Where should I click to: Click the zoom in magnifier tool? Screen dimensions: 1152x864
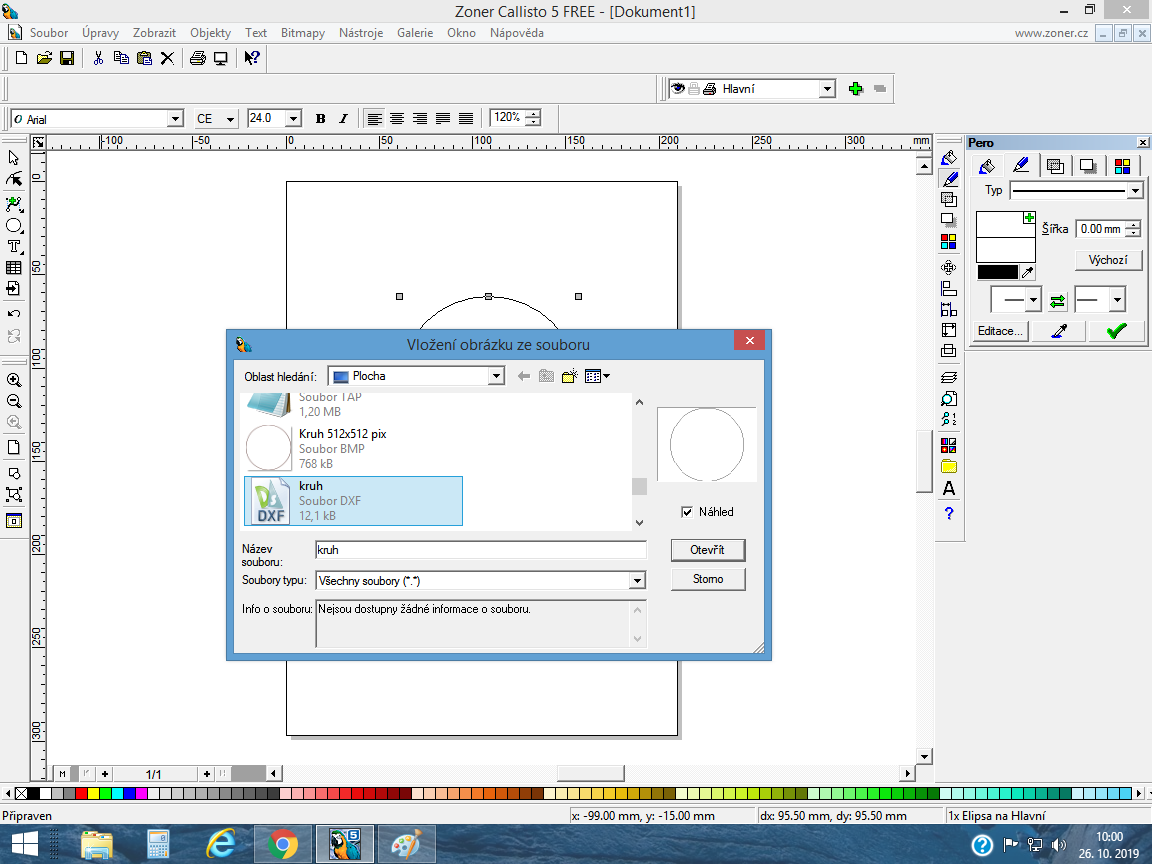tap(14, 380)
